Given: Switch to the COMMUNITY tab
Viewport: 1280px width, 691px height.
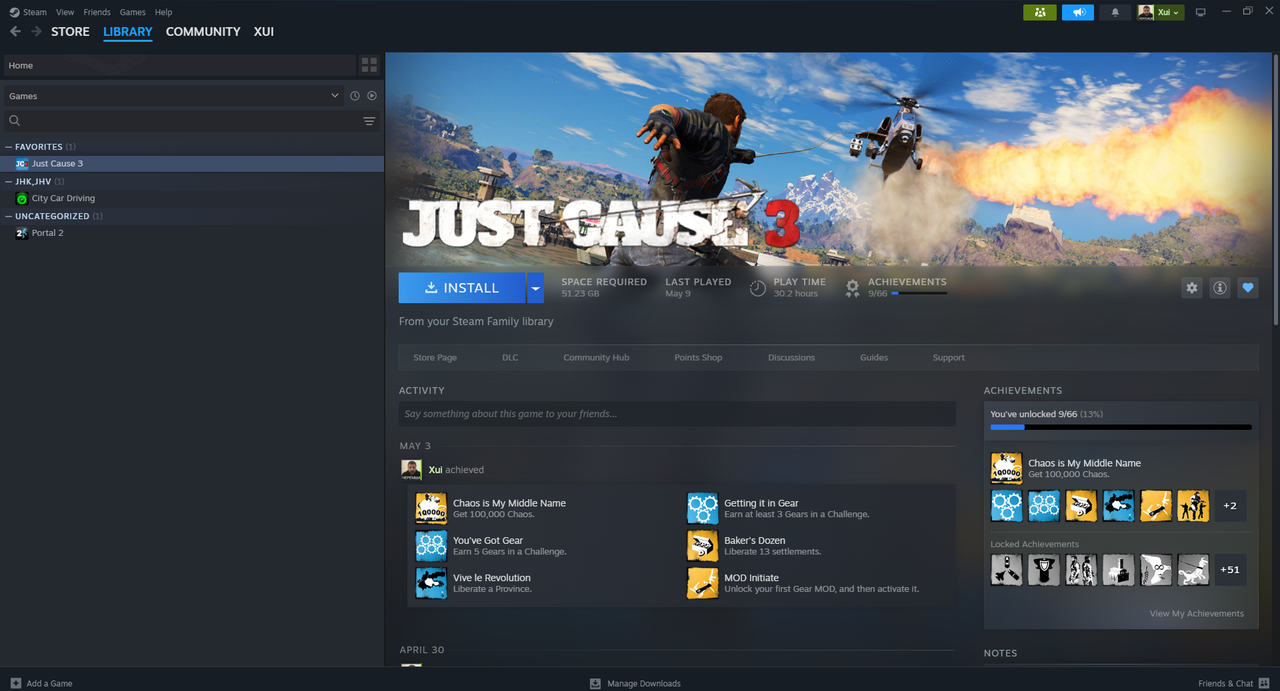Looking at the screenshot, I should [x=203, y=32].
